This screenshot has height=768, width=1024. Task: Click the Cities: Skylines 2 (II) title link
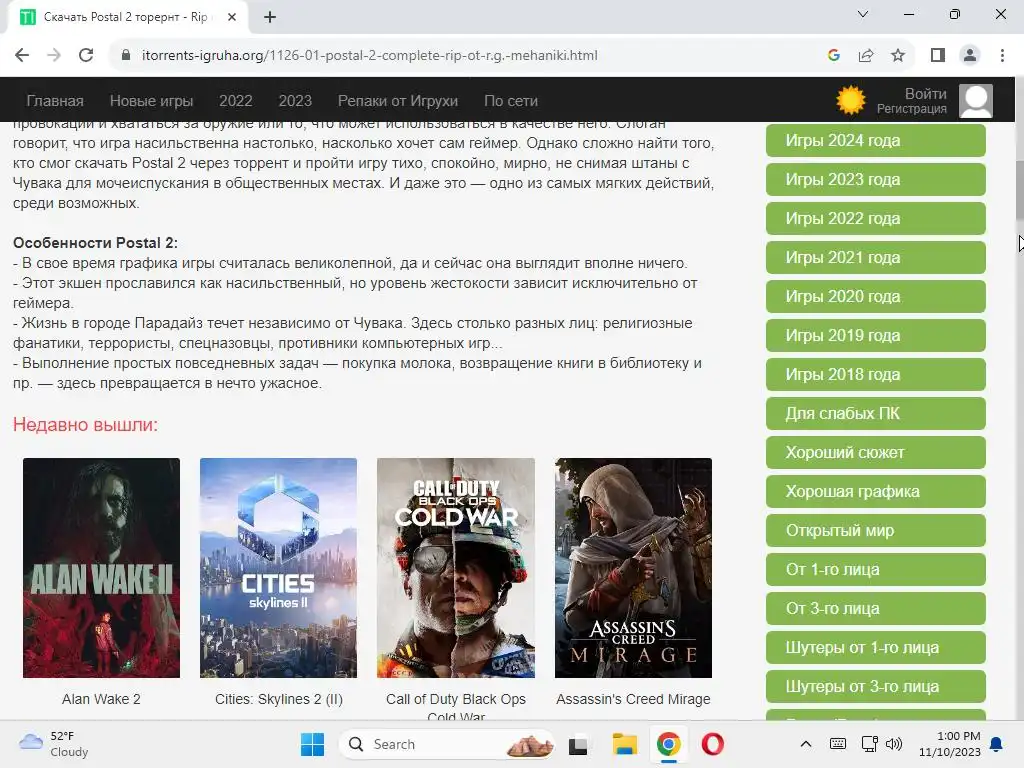pyautogui.click(x=279, y=699)
